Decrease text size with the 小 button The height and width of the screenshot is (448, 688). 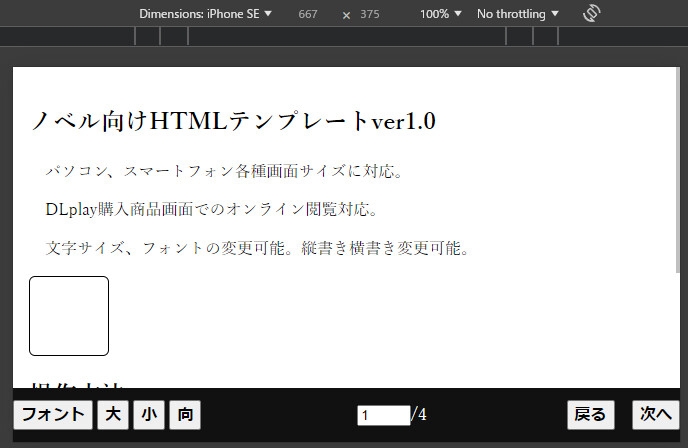[148, 415]
